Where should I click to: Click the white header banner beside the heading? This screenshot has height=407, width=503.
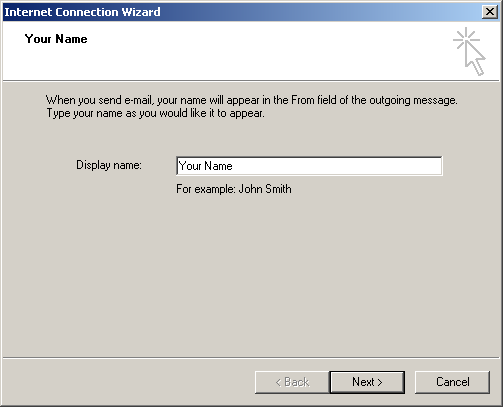tap(267, 50)
